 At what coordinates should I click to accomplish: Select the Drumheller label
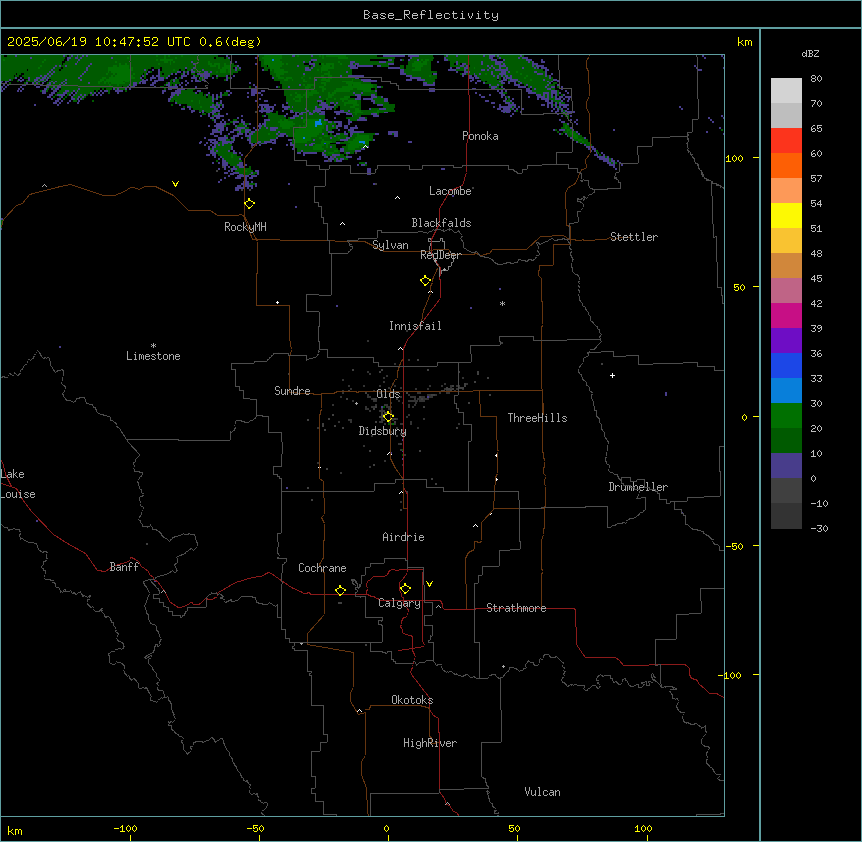pyautogui.click(x=638, y=487)
